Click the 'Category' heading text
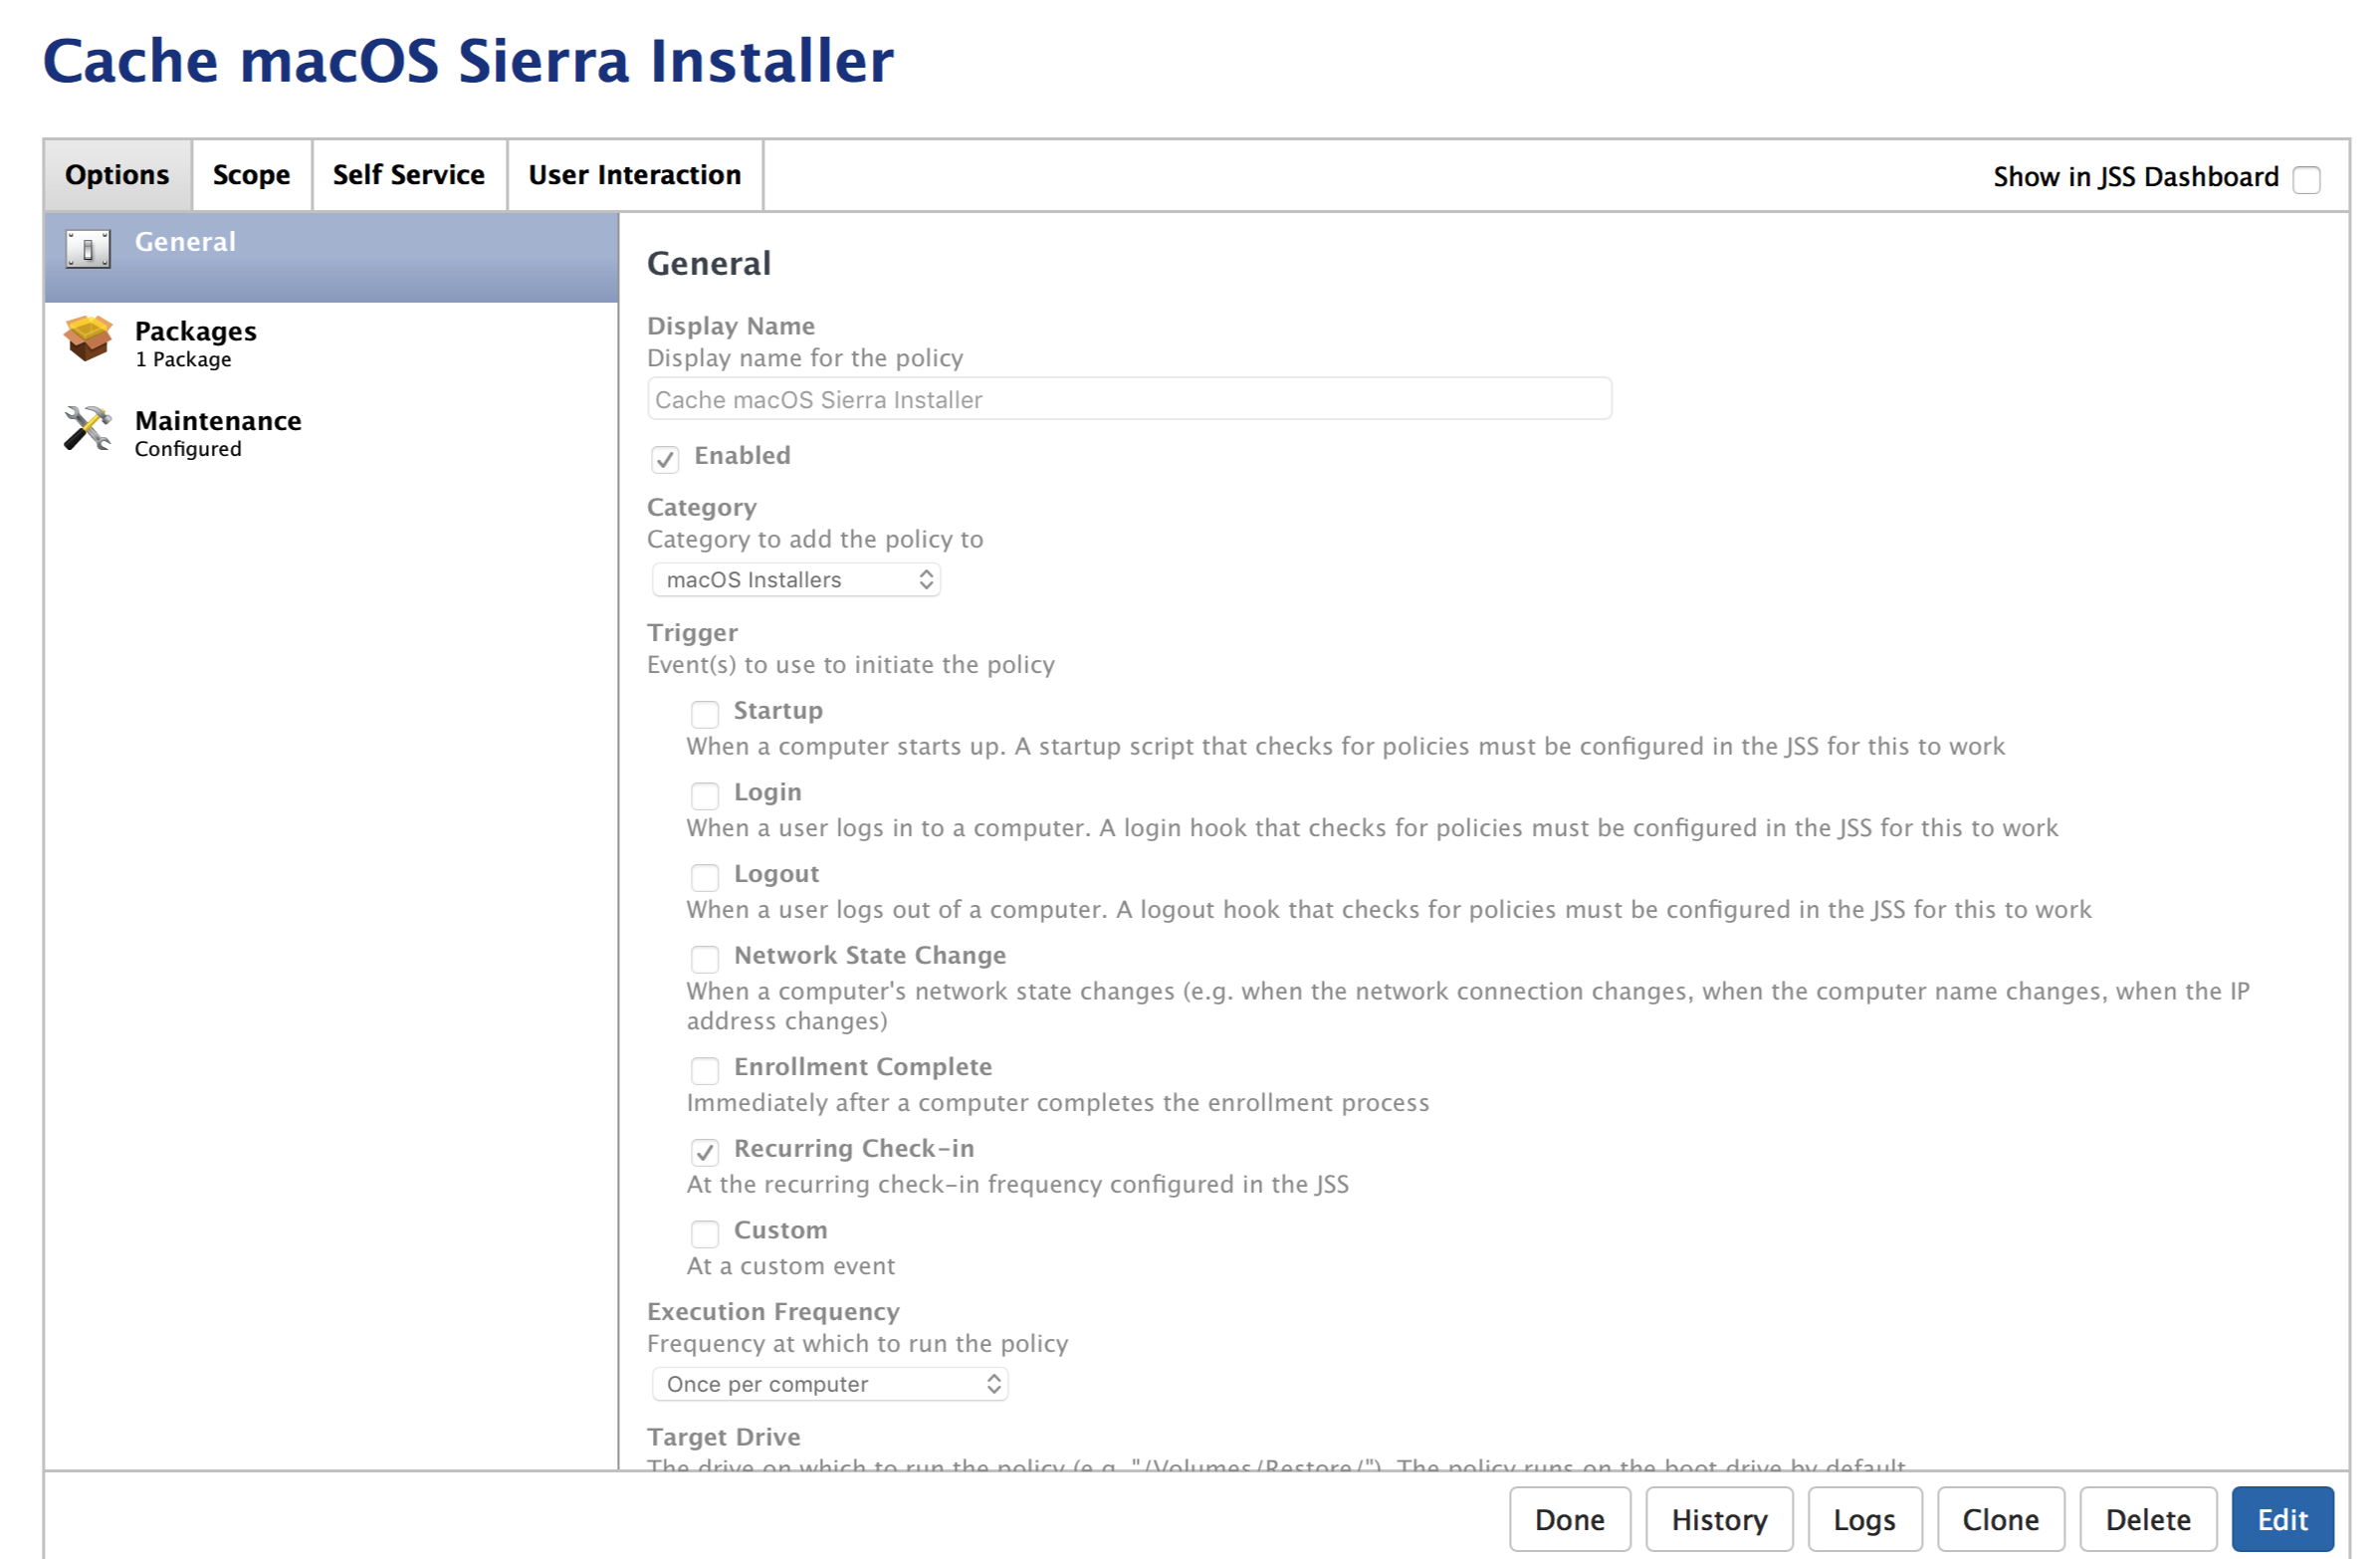The height and width of the screenshot is (1559, 2380). [702, 508]
